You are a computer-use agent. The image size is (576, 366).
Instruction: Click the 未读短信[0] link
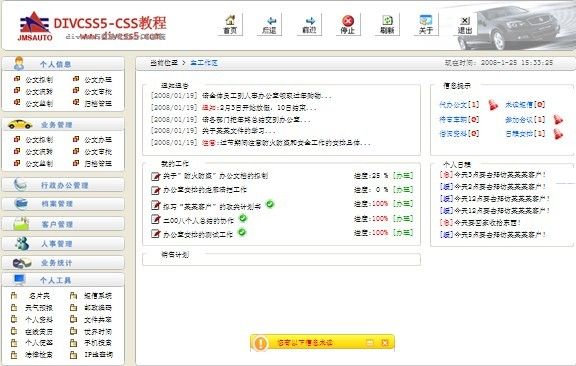[x=525, y=105]
